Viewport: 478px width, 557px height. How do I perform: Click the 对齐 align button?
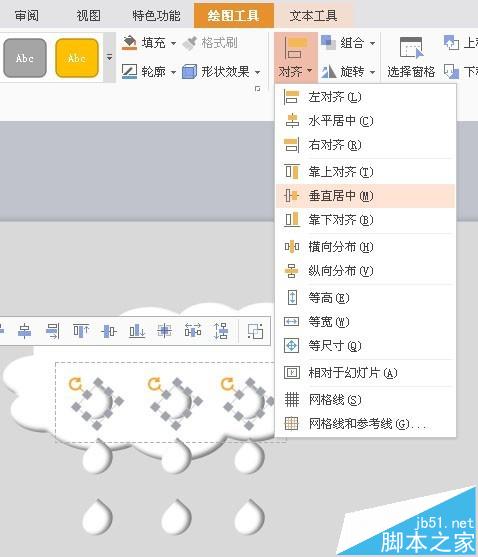(x=295, y=58)
